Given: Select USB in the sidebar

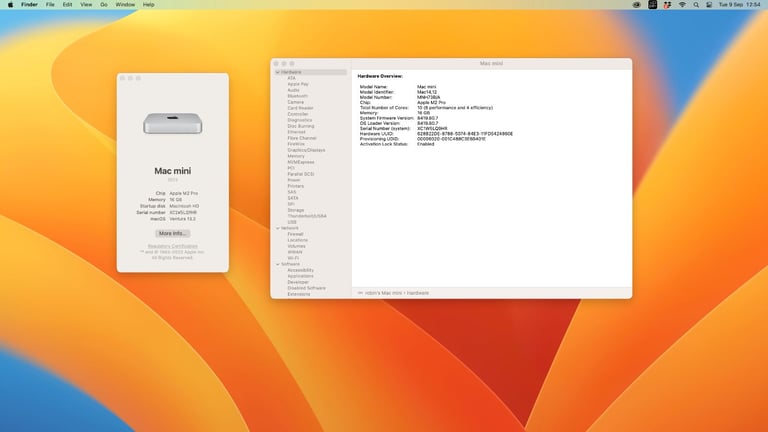Looking at the screenshot, I should [x=292, y=222].
